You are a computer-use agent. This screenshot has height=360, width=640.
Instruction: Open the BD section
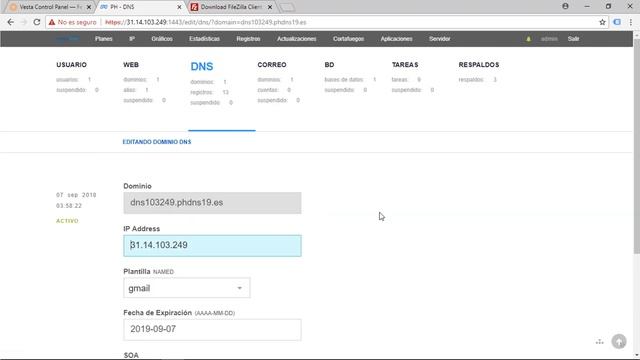(x=329, y=64)
